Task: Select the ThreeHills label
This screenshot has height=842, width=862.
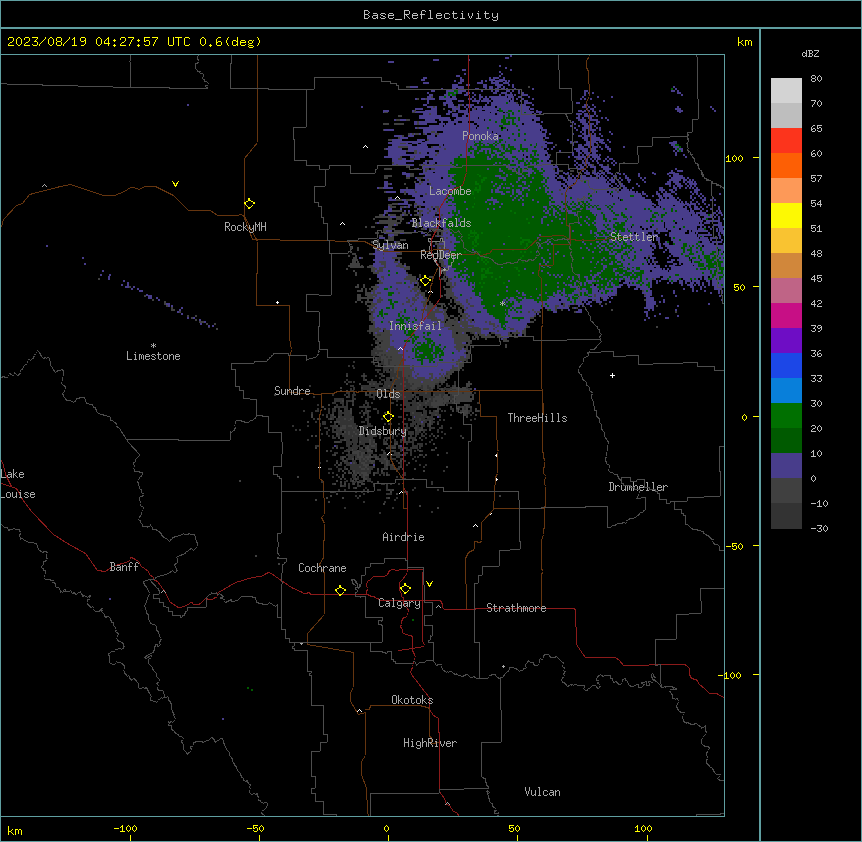Action: [x=538, y=418]
